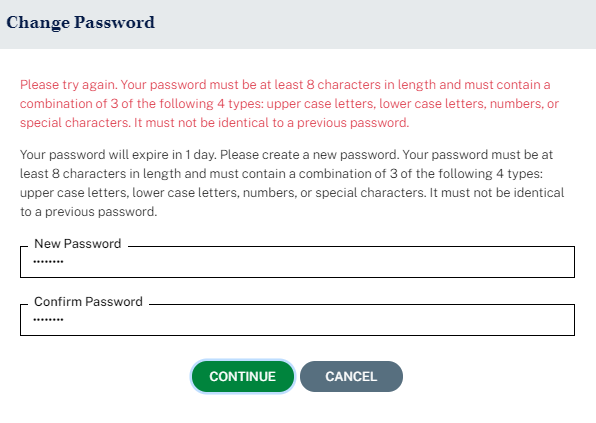Image resolution: width=596 pixels, height=423 pixels.
Task: Cancel the password change
Action: (x=351, y=376)
